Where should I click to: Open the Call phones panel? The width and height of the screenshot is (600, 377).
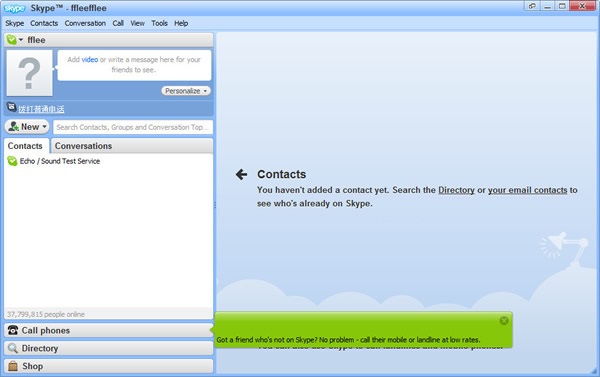click(x=108, y=330)
